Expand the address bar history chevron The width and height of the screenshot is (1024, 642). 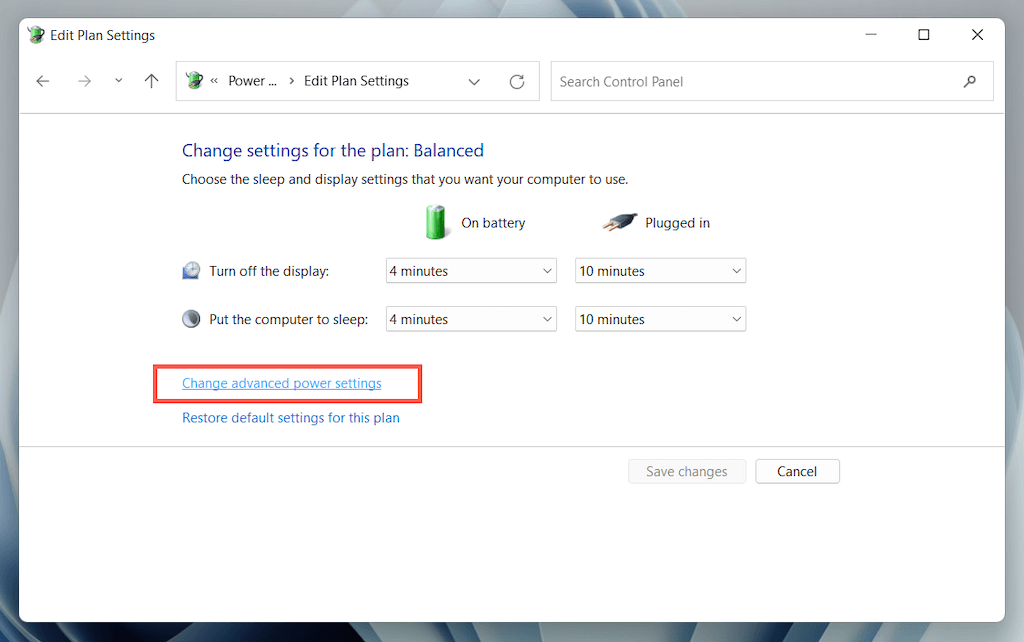click(x=474, y=81)
